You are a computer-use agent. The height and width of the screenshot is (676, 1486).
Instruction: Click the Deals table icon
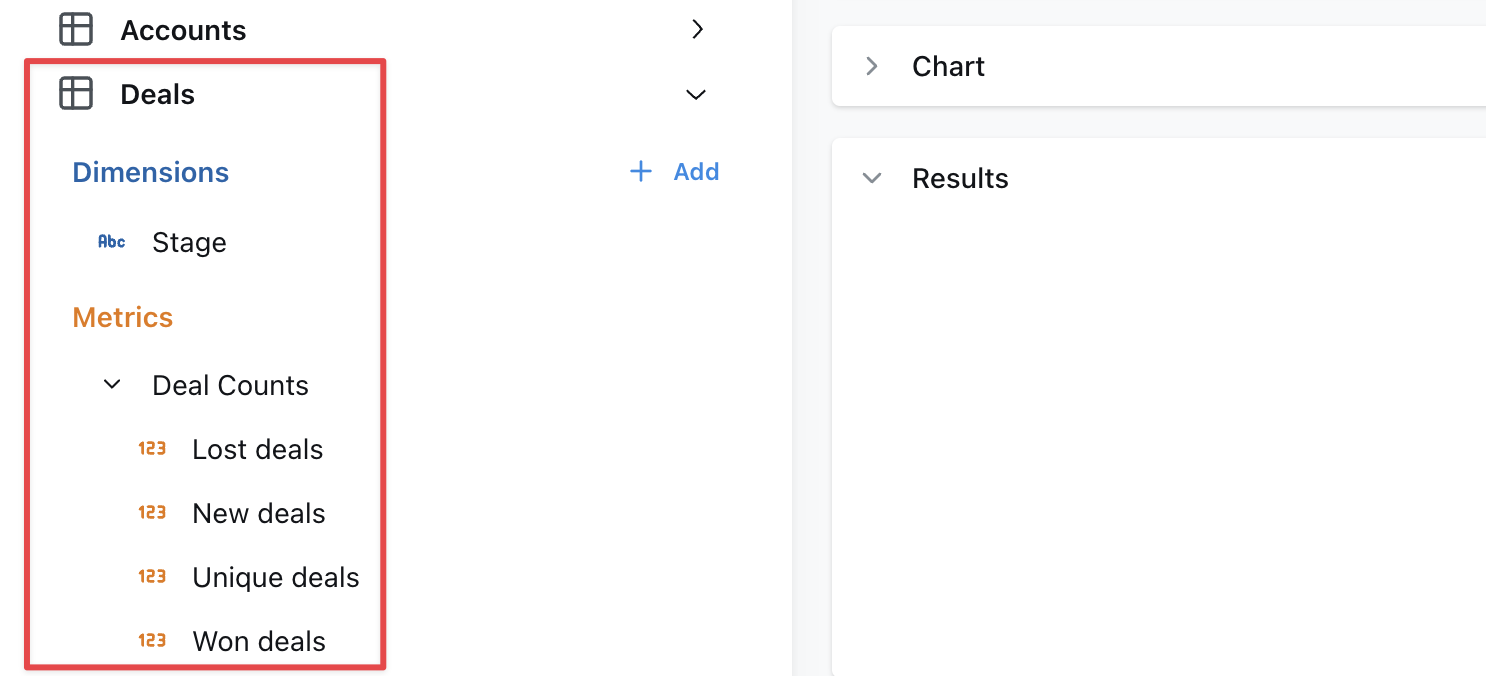pyautogui.click(x=75, y=93)
